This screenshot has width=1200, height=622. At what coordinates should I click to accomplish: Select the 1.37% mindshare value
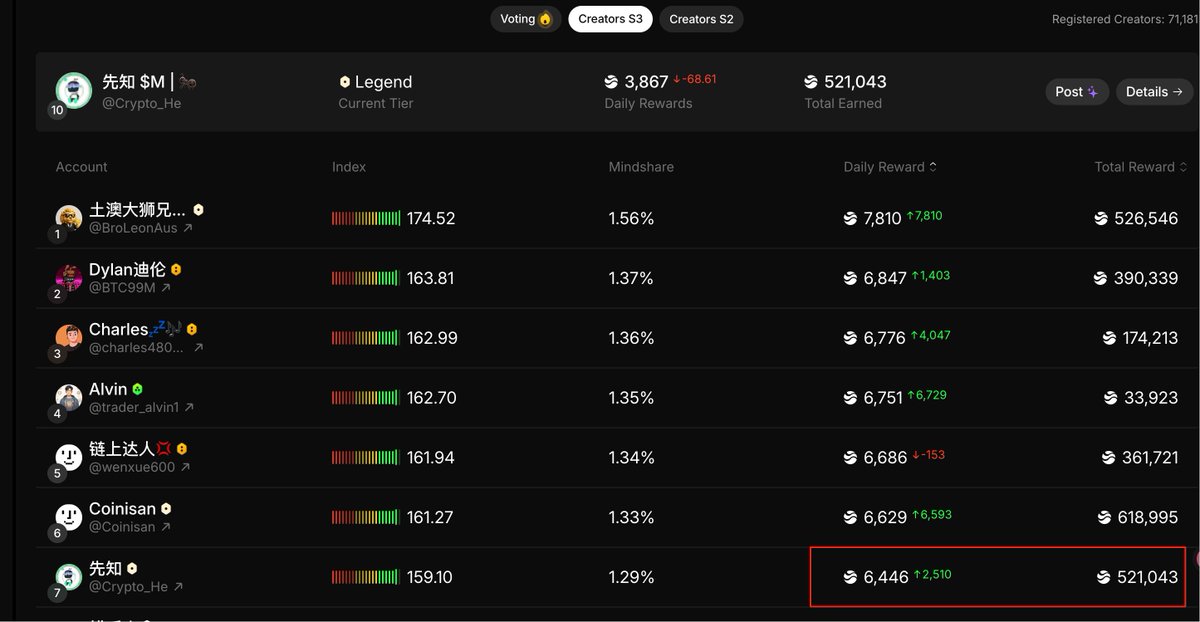(631, 278)
